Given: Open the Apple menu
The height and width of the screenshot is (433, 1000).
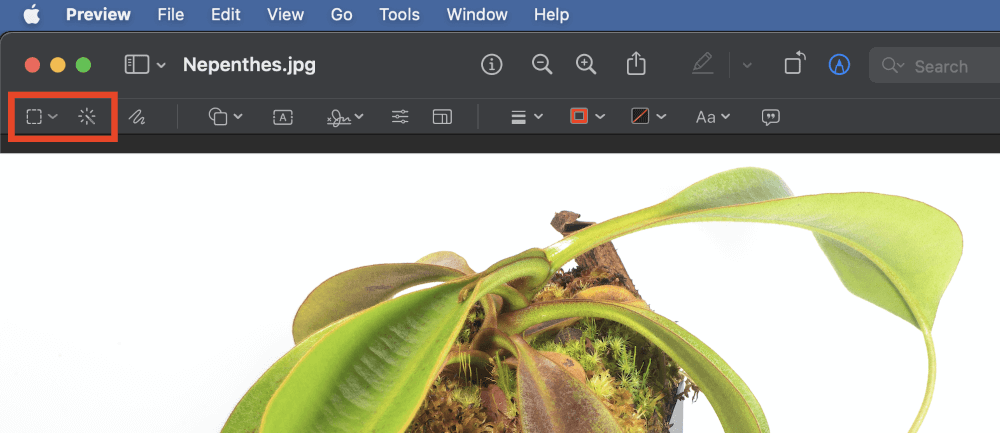Looking at the screenshot, I should click(x=32, y=15).
